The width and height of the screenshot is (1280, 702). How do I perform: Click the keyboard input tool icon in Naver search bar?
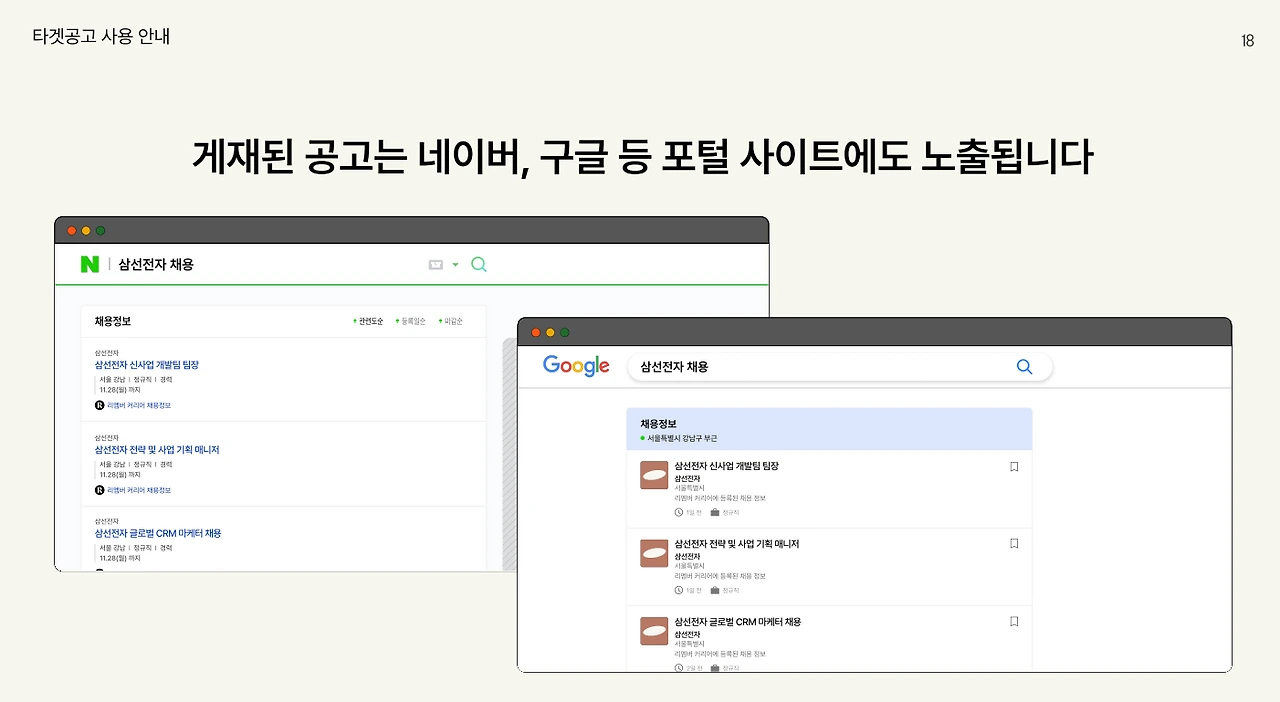pyautogui.click(x=436, y=264)
